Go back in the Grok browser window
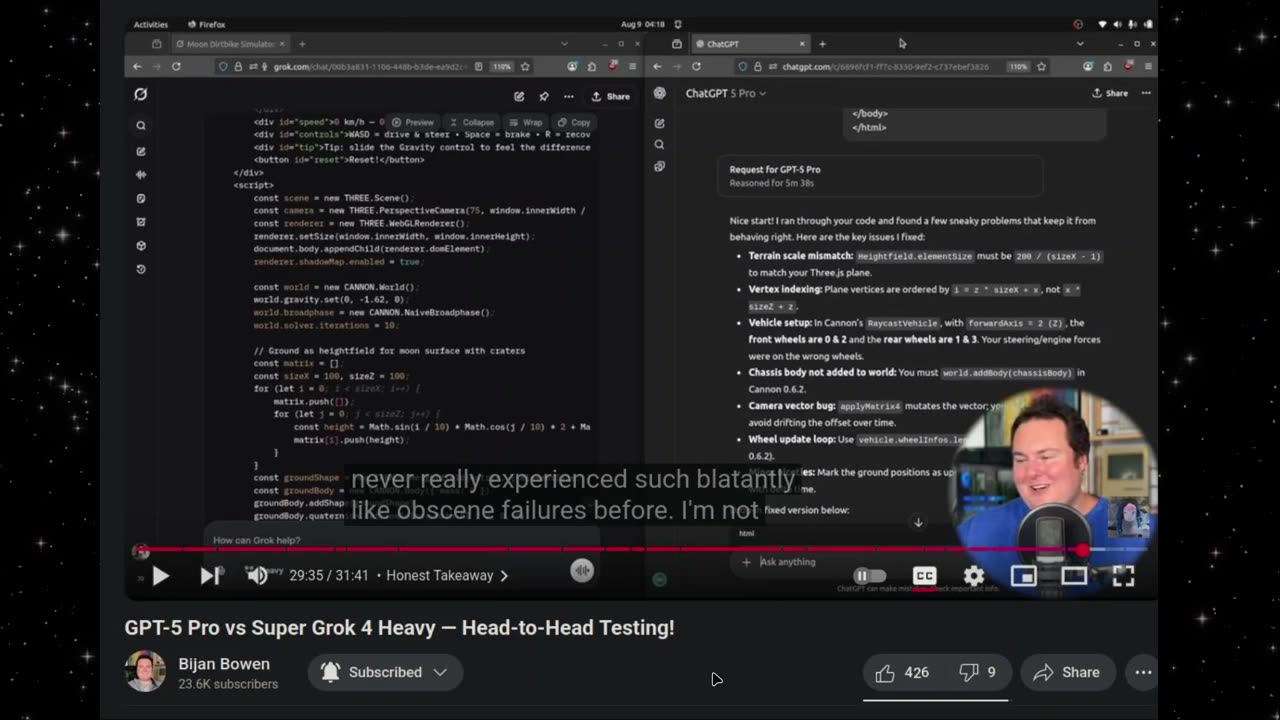The width and height of the screenshot is (1280, 720). [137, 67]
